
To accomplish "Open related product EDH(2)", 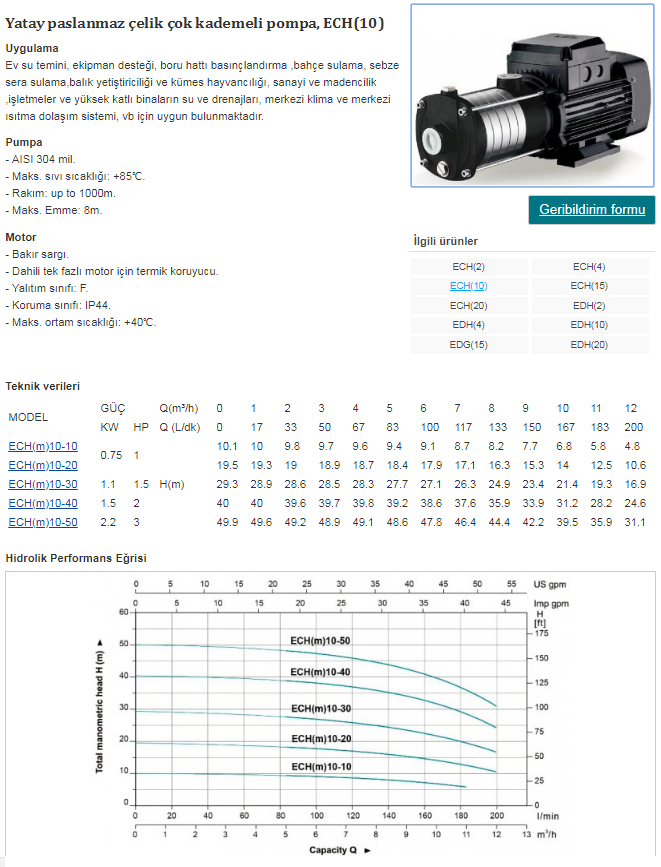I will coord(589,306).
